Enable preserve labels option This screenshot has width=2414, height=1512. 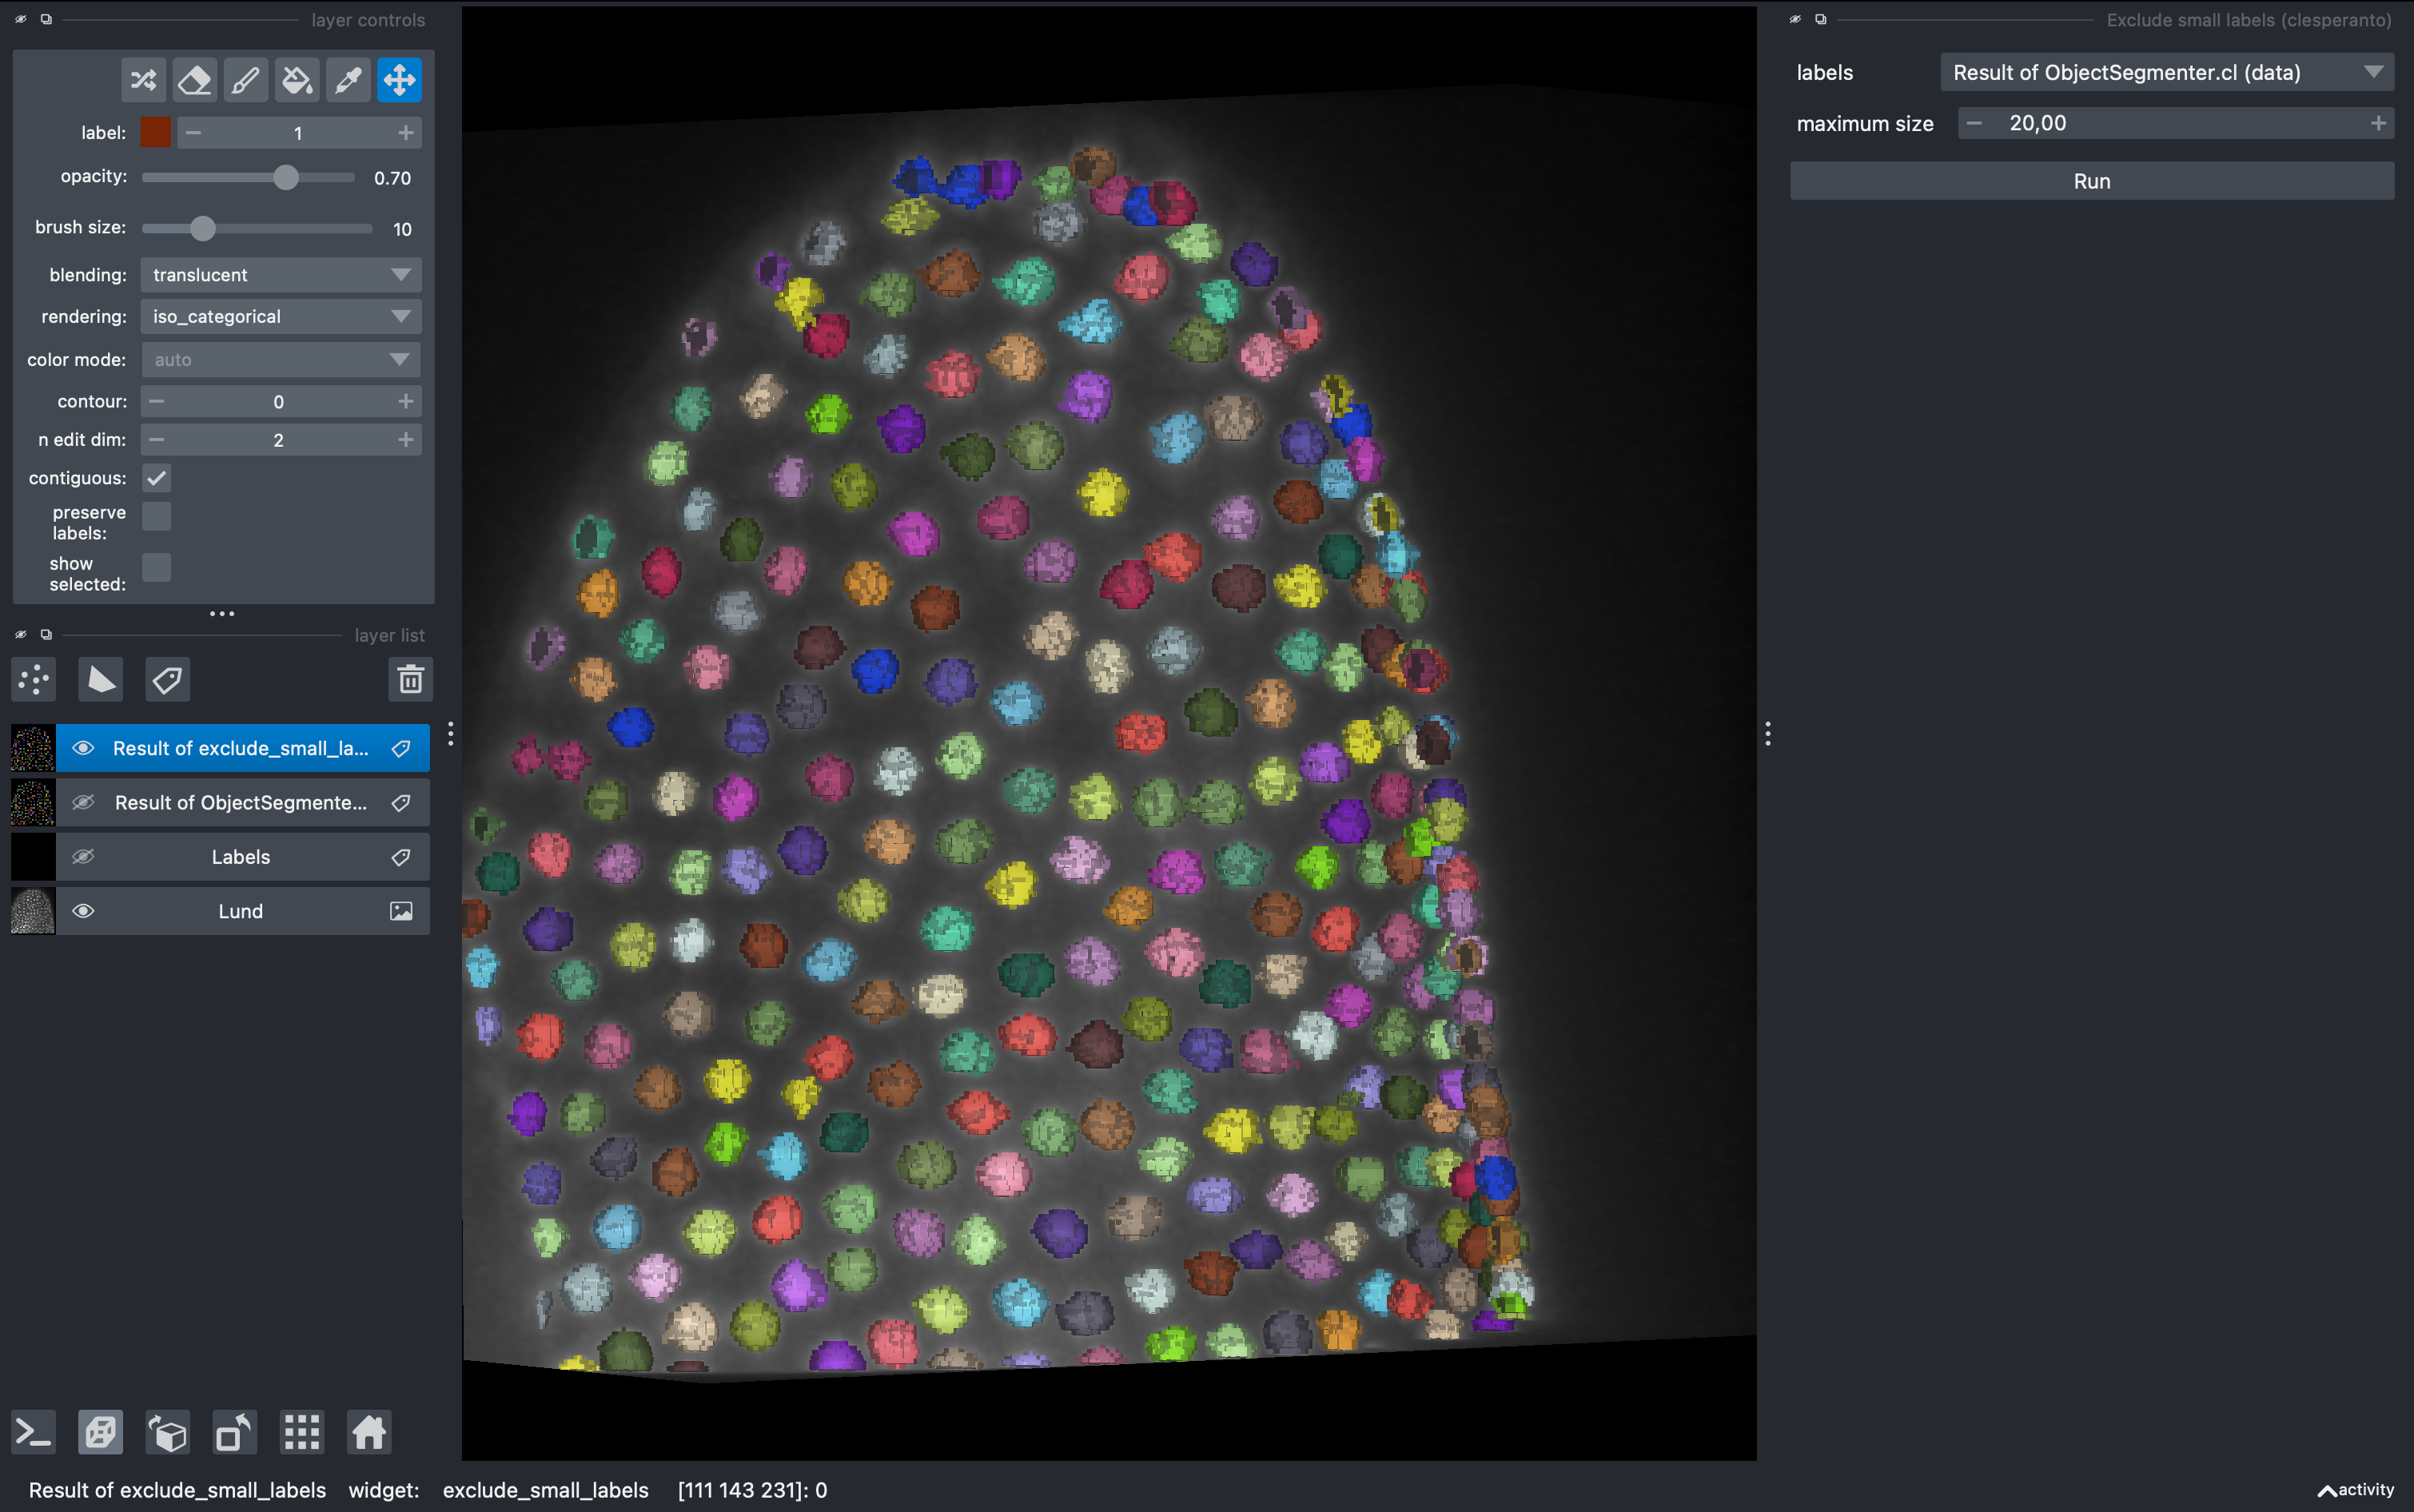[157, 517]
